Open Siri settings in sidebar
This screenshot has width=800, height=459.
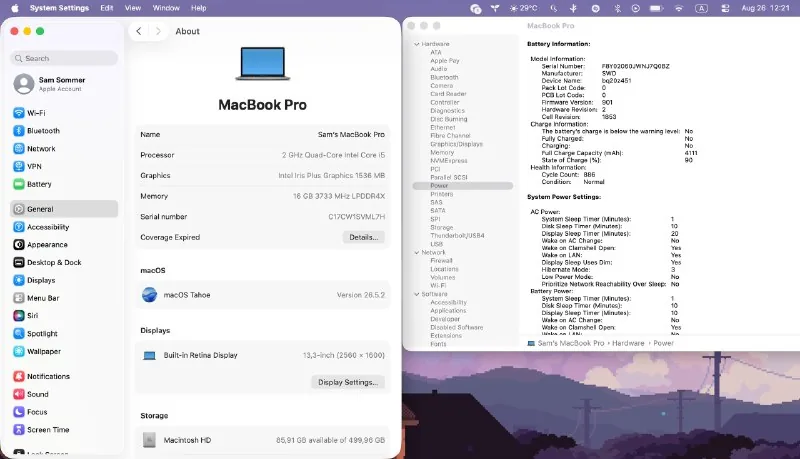(x=64, y=316)
